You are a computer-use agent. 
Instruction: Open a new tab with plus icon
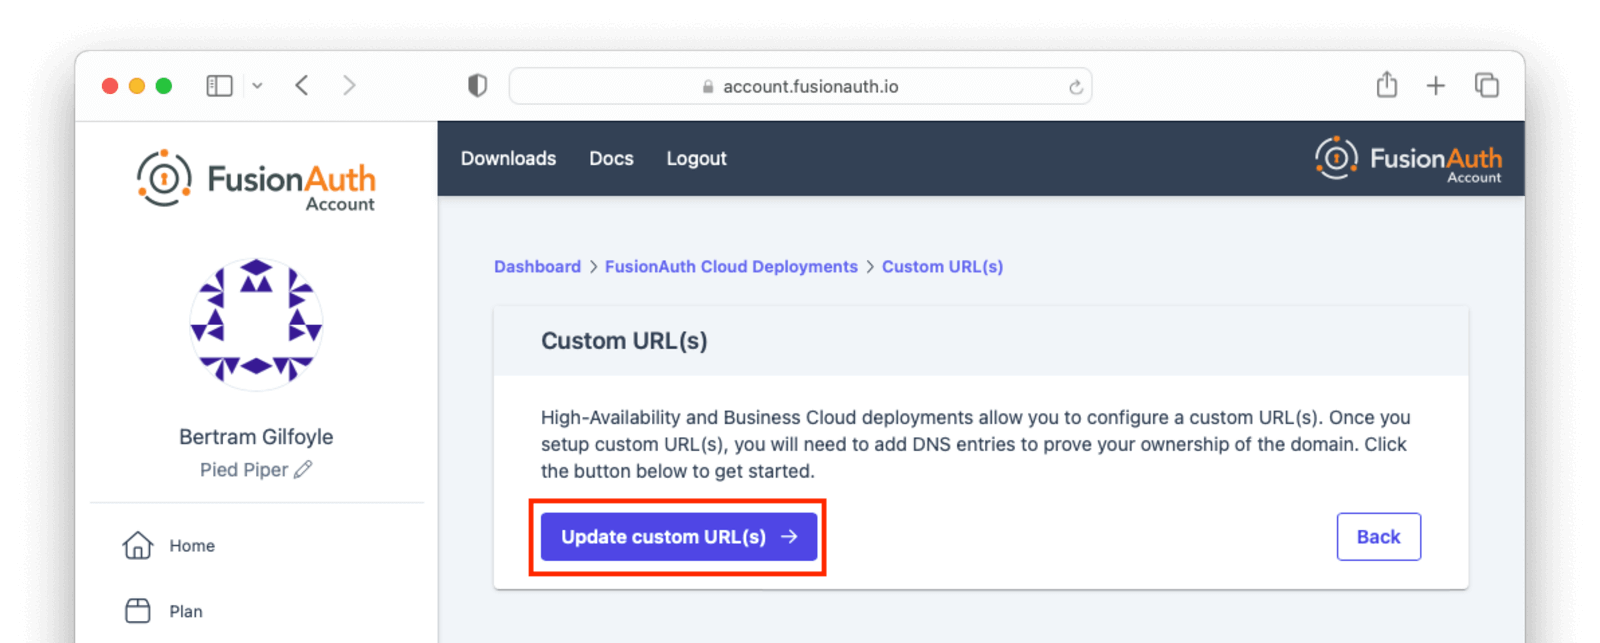coord(1435,86)
